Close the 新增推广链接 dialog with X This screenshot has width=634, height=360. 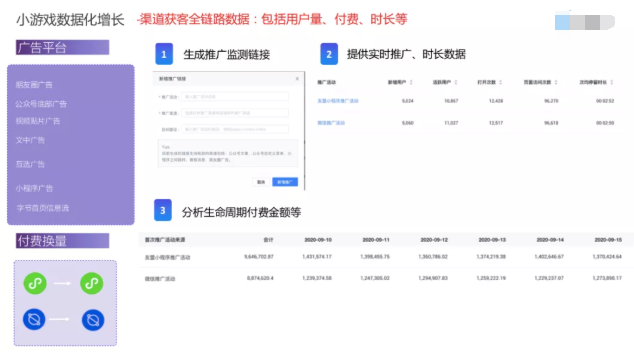point(297,78)
